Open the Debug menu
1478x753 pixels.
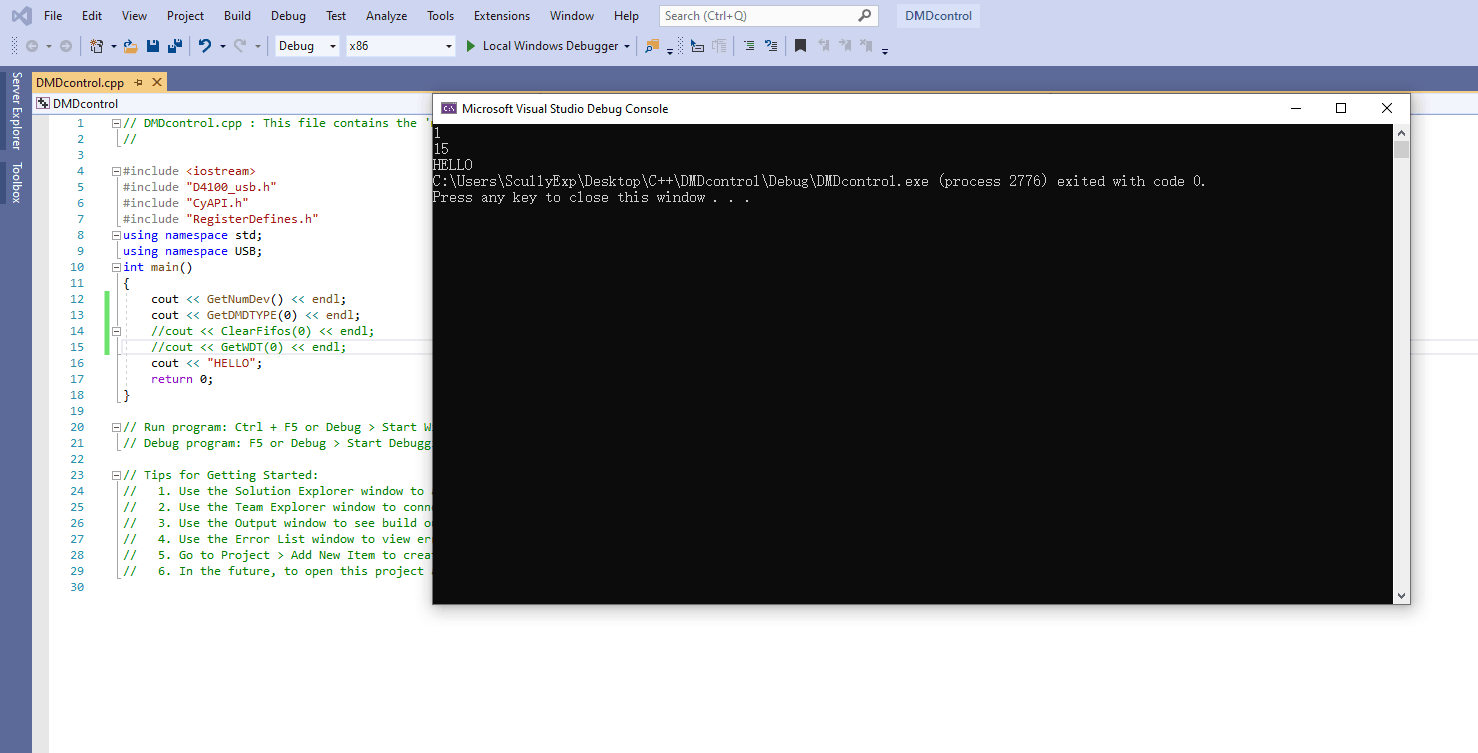[x=288, y=15]
